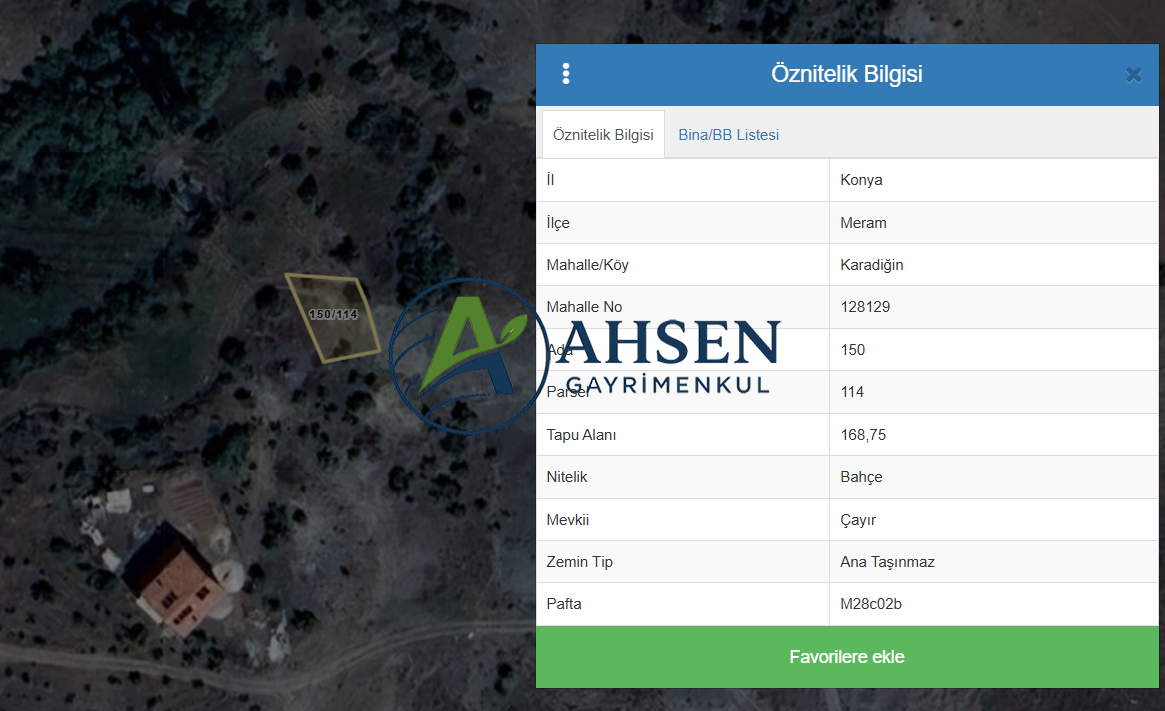
Task: Select the Öznitelik Bilgisi tab
Action: [x=603, y=135]
